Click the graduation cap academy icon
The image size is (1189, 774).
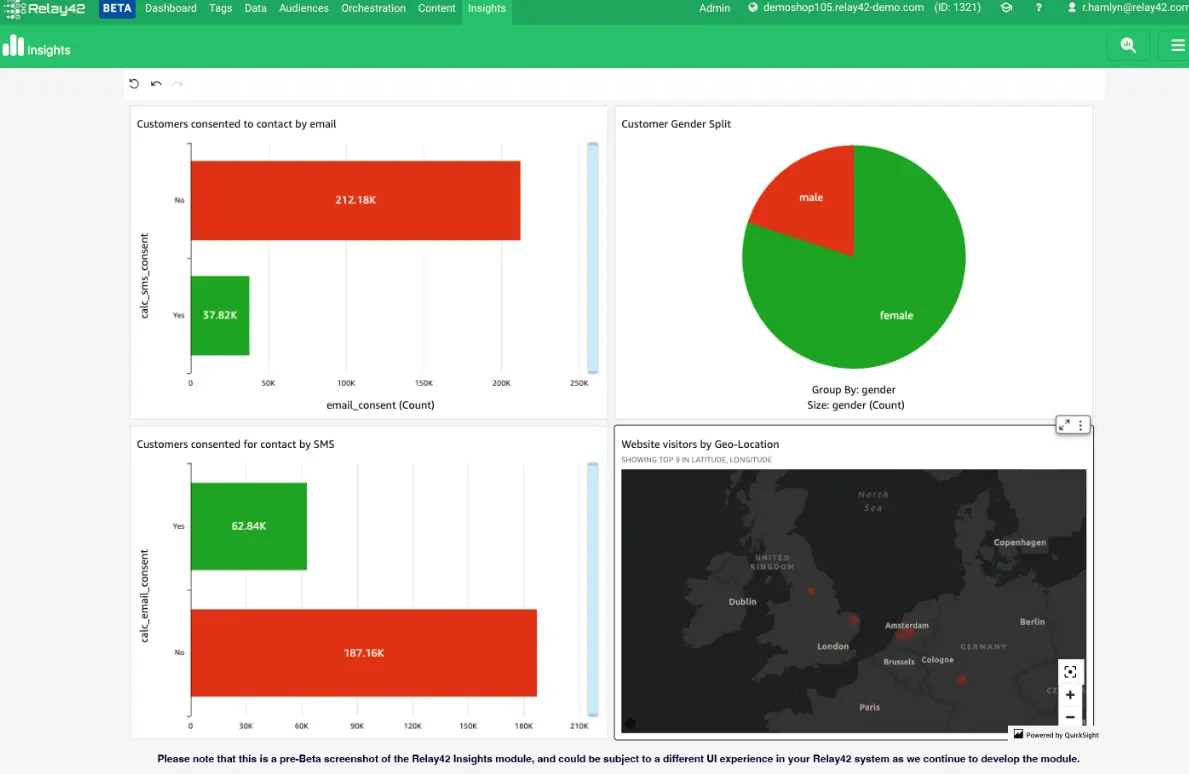pos(1006,8)
